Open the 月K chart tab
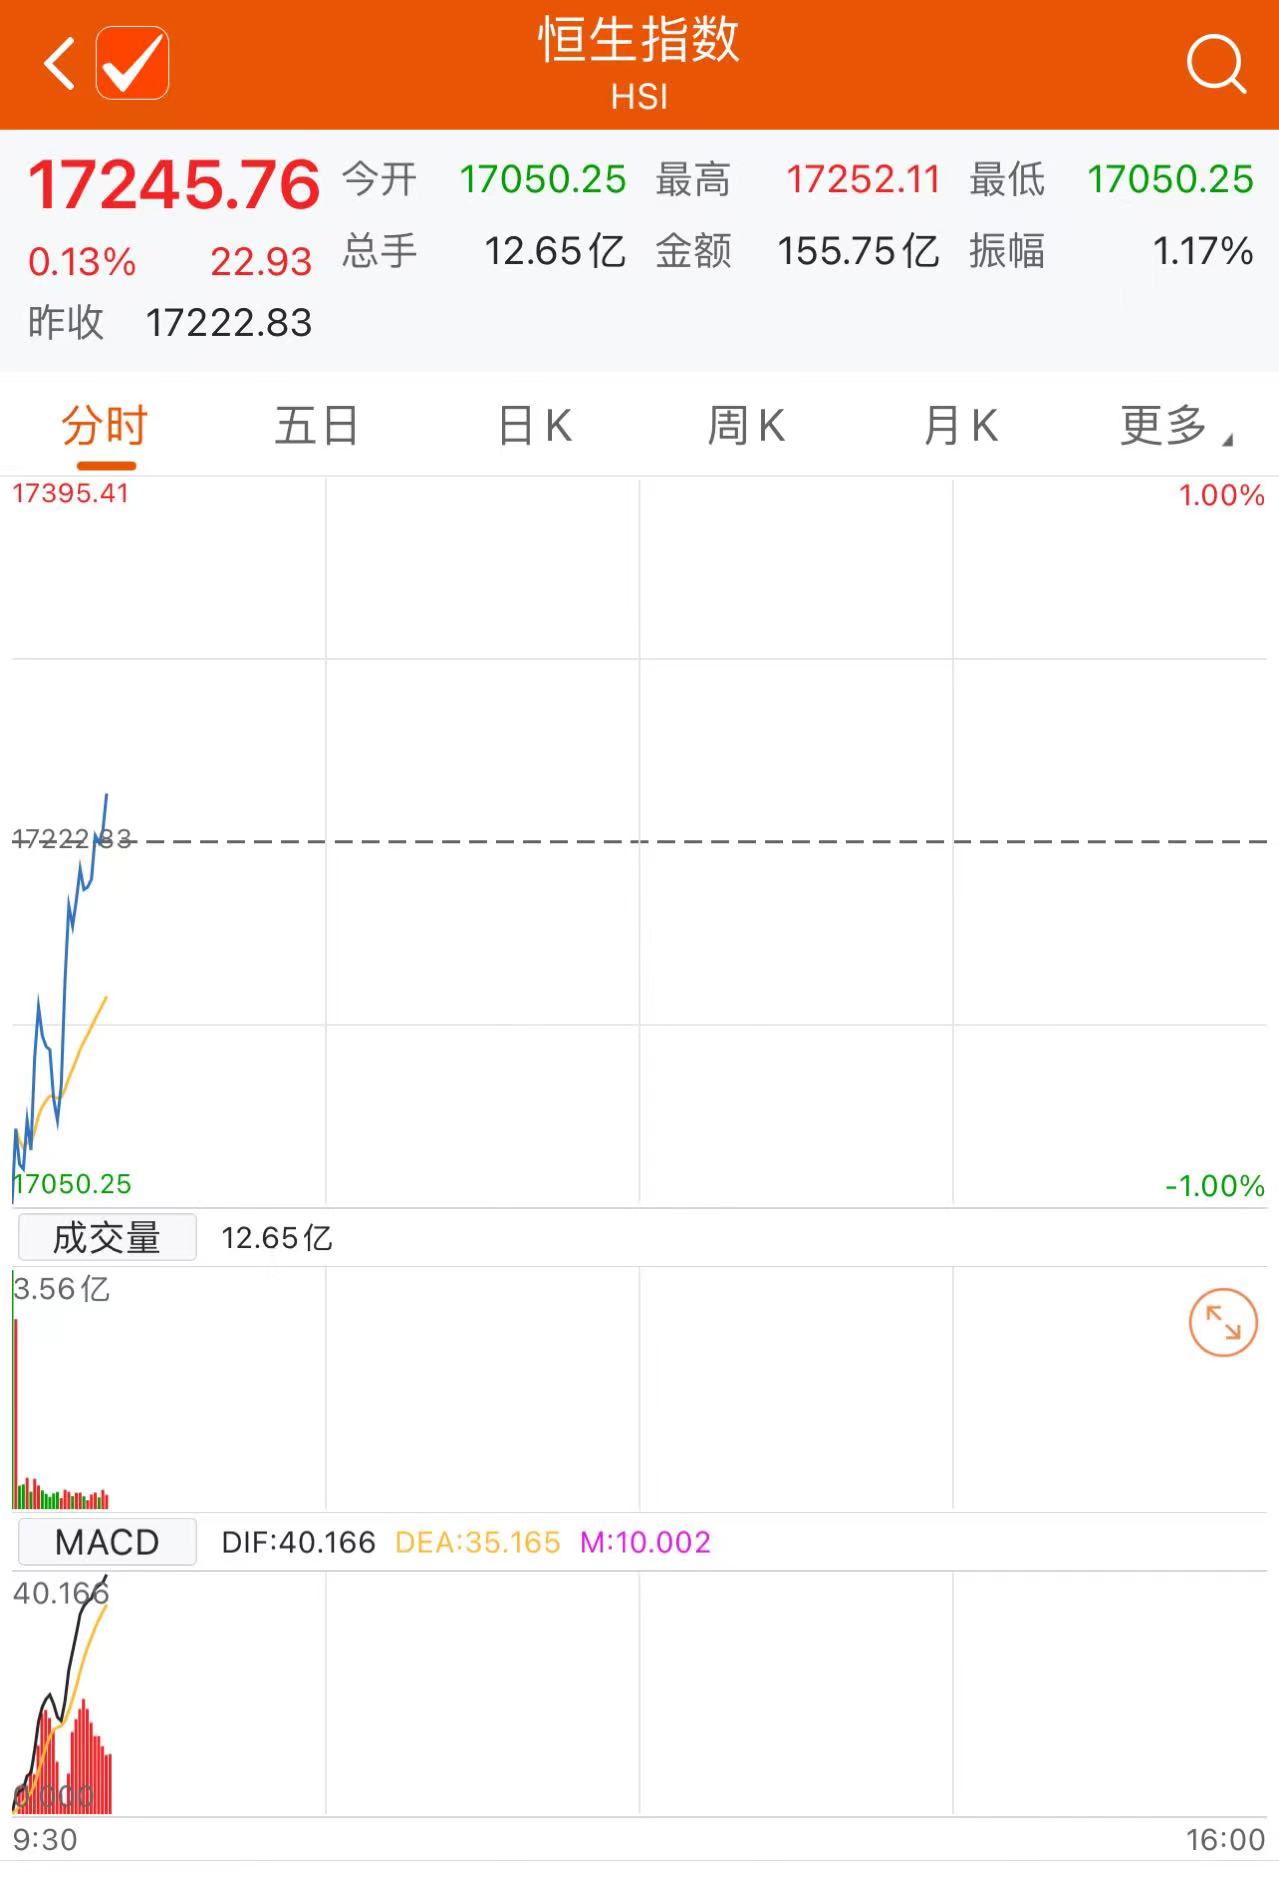 [960, 427]
